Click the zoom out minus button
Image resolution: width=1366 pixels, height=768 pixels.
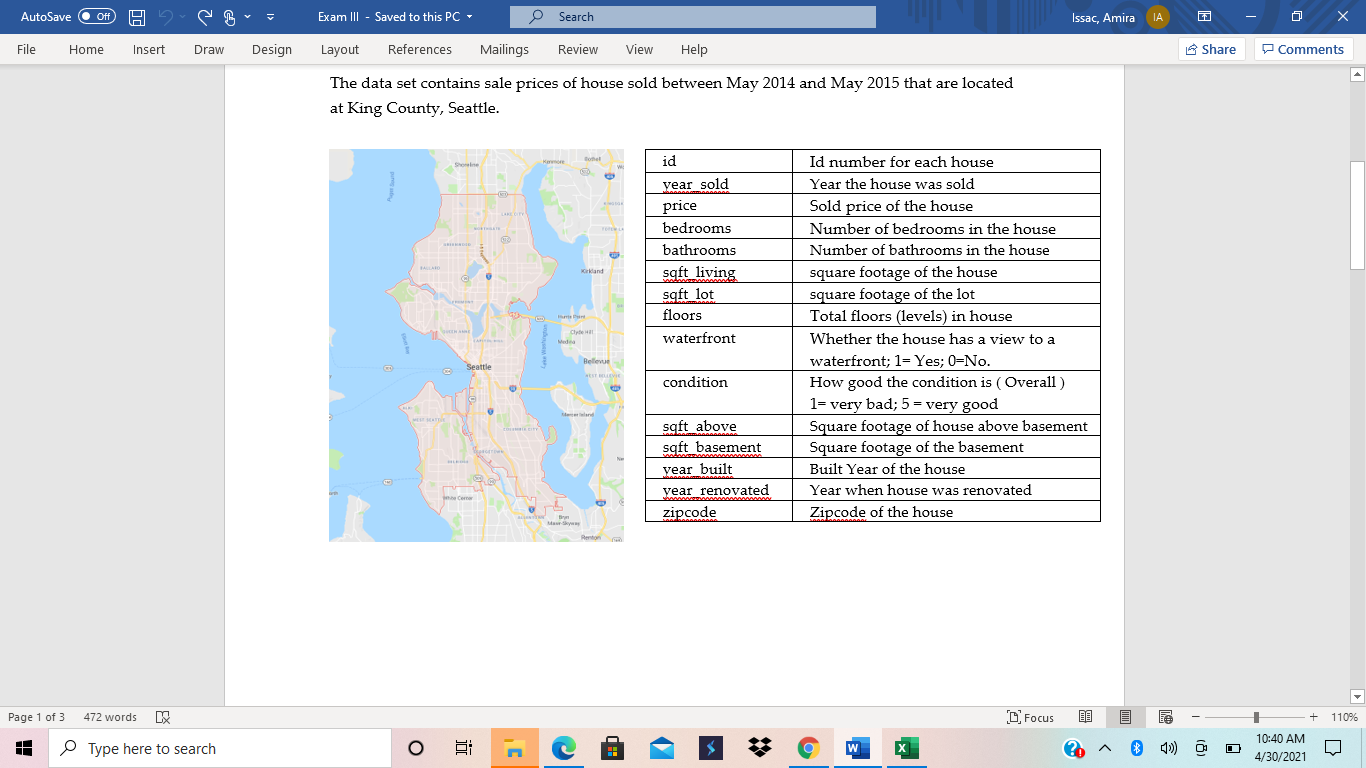(x=1195, y=717)
